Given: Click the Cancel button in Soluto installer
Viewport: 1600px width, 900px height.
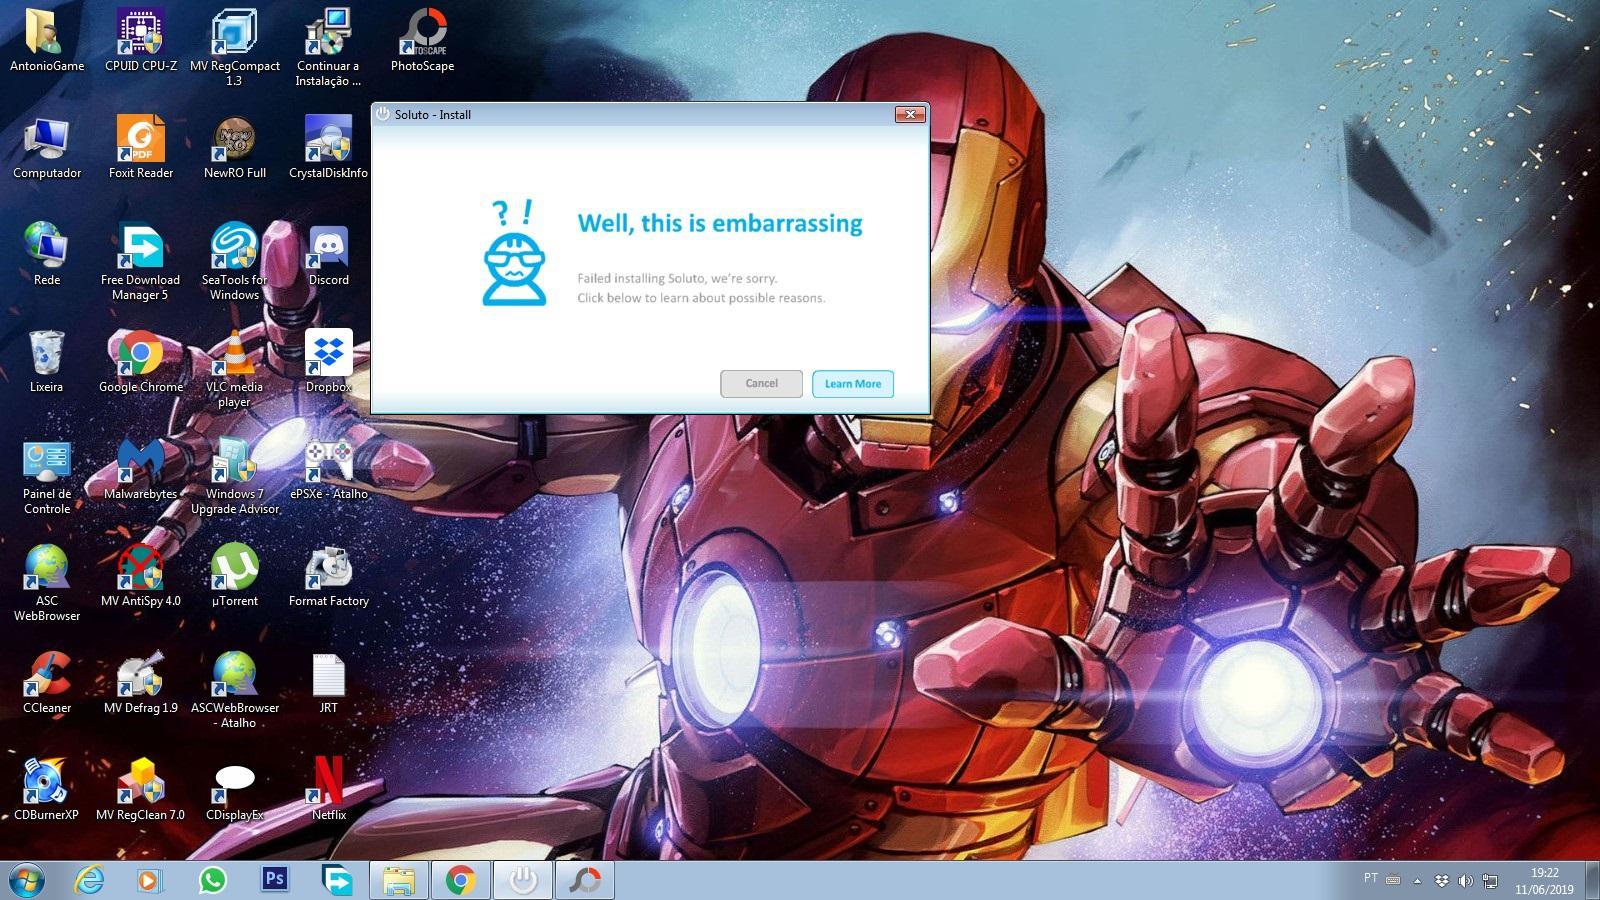Looking at the screenshot, I should (761, 384).
